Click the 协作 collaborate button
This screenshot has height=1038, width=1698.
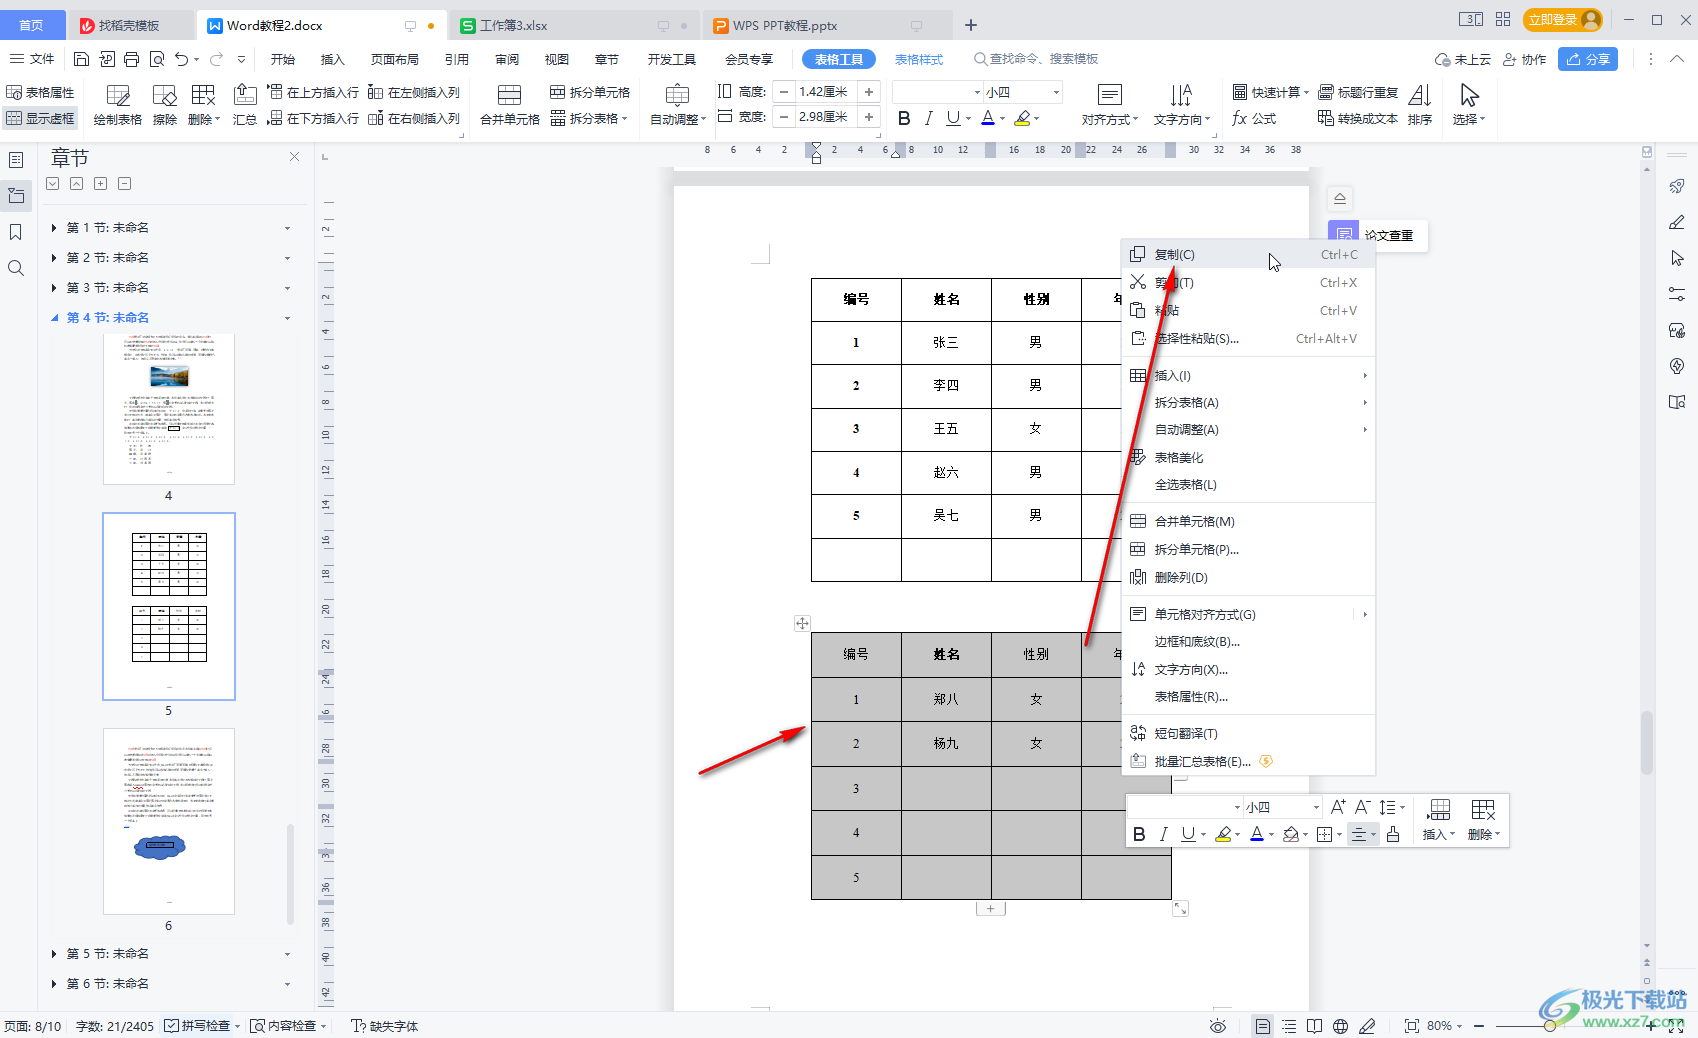click(x=1525, y=59)
